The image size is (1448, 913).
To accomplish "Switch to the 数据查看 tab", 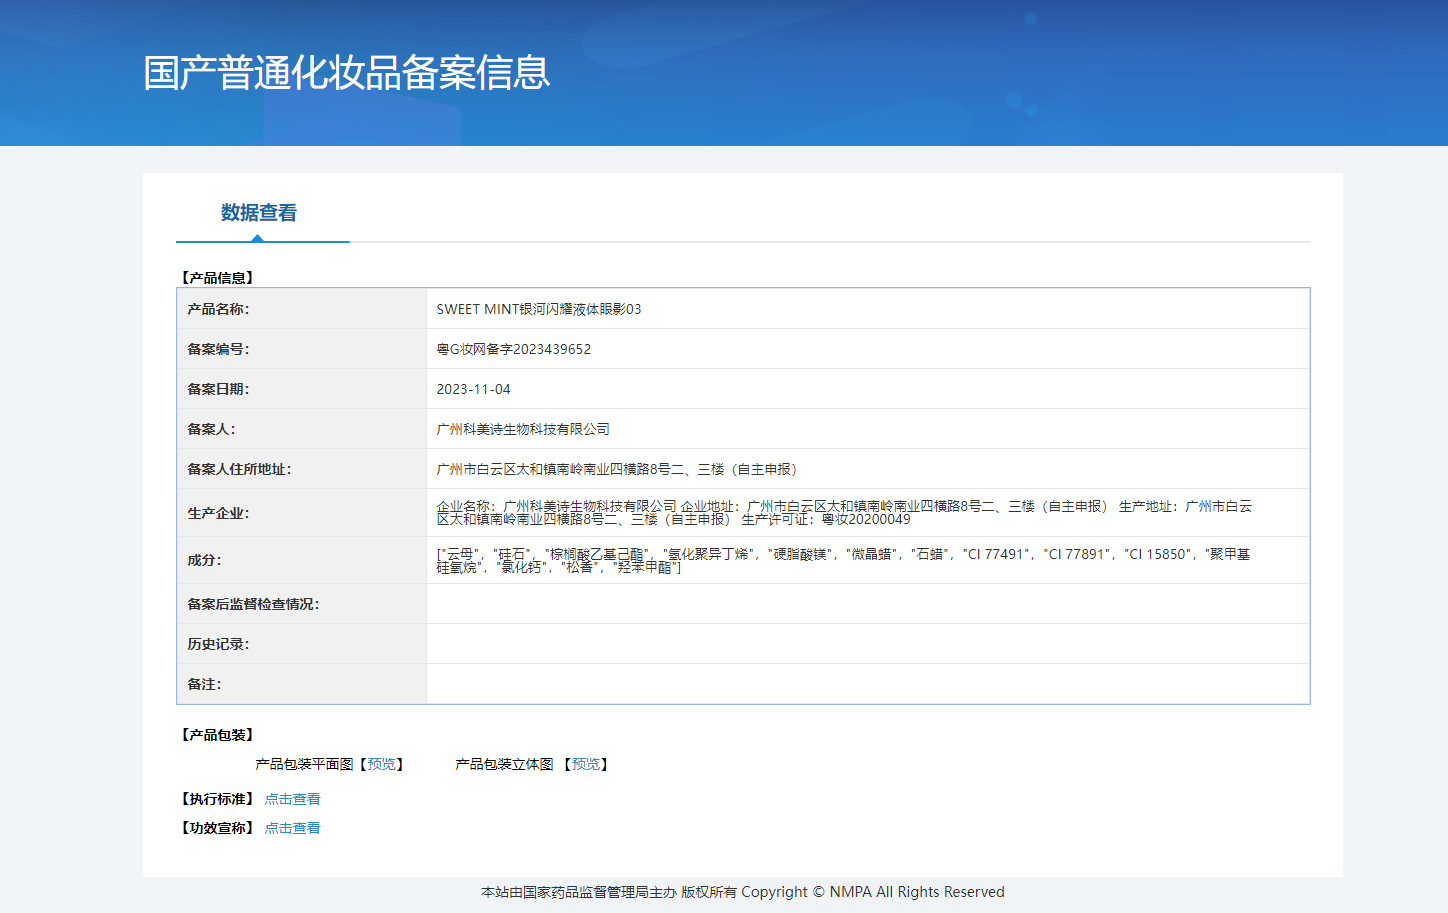I will point(259,213).
